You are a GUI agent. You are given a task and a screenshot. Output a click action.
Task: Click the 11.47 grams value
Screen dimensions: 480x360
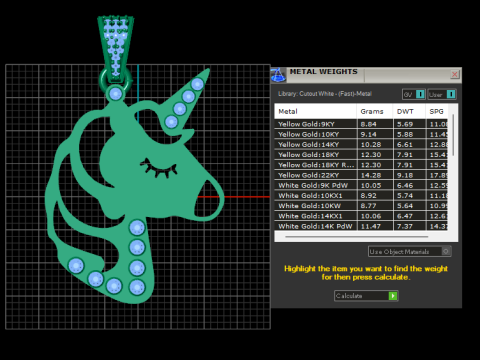pos(371,226)
